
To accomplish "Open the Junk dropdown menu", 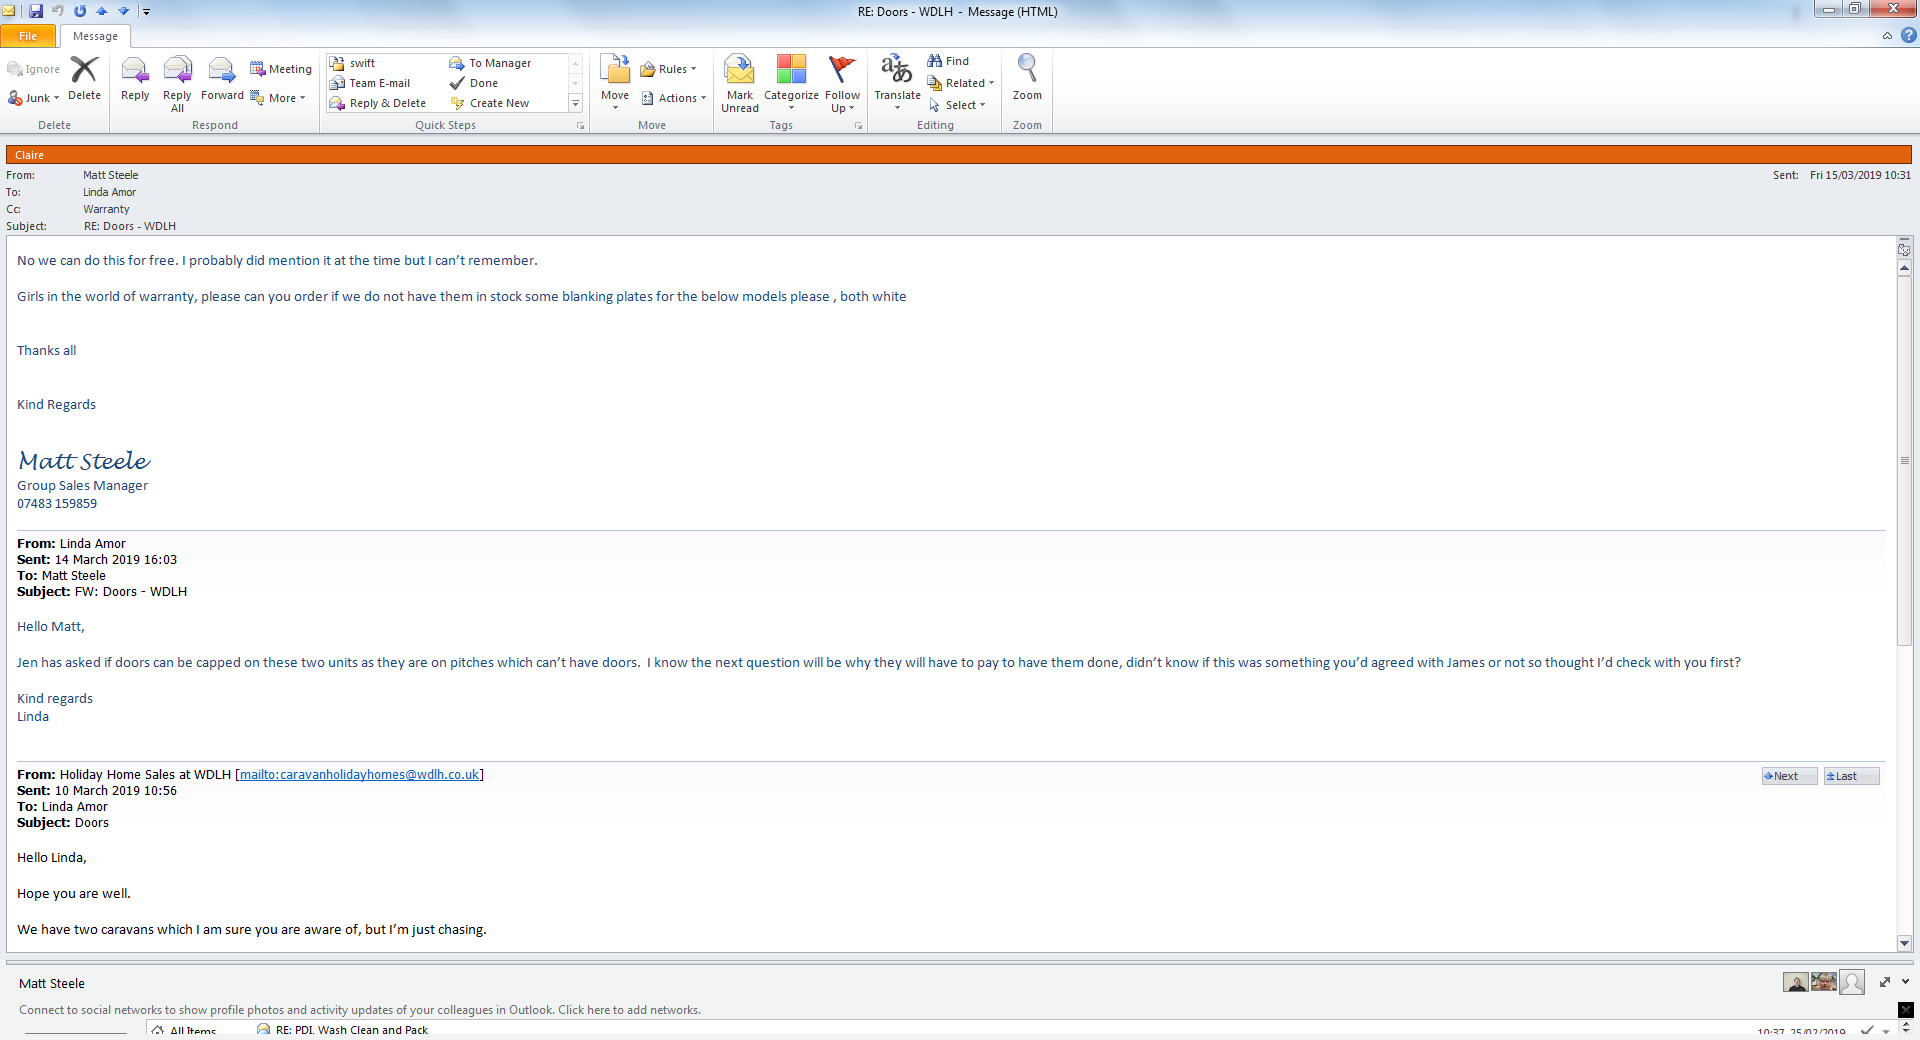I will pyautogui.click(x=34, y=98).
